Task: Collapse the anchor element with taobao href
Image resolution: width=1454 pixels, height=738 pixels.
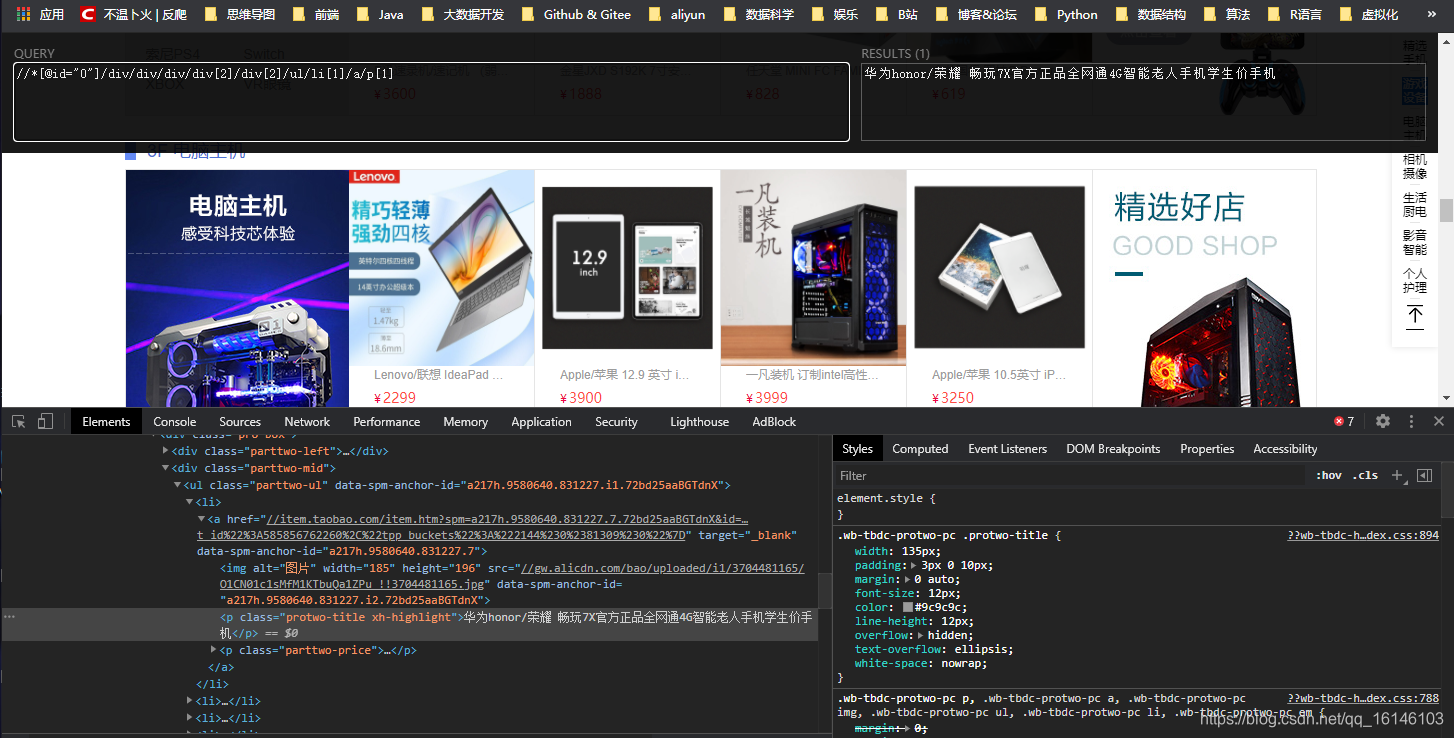Action: (x=201, y=520)
